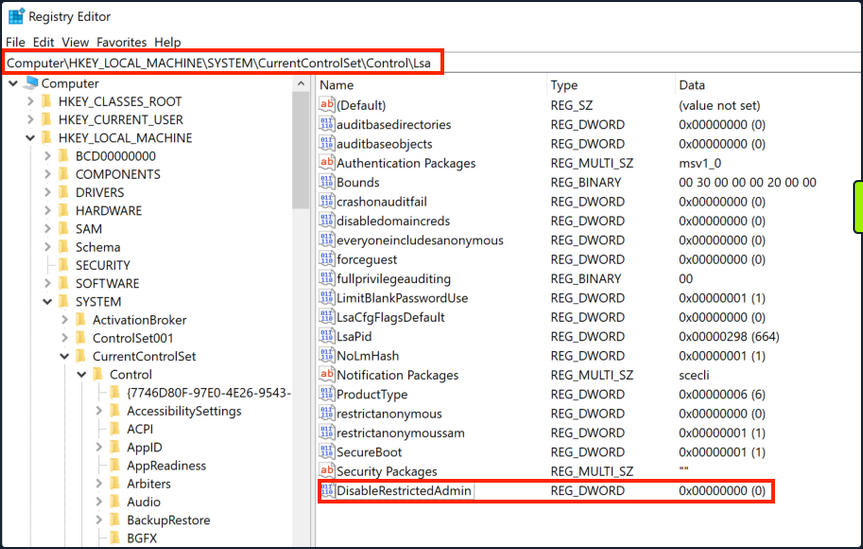Screen dimensions: 863x549
Task: Open the Favorites menu
Action: (x=122, y=42)
